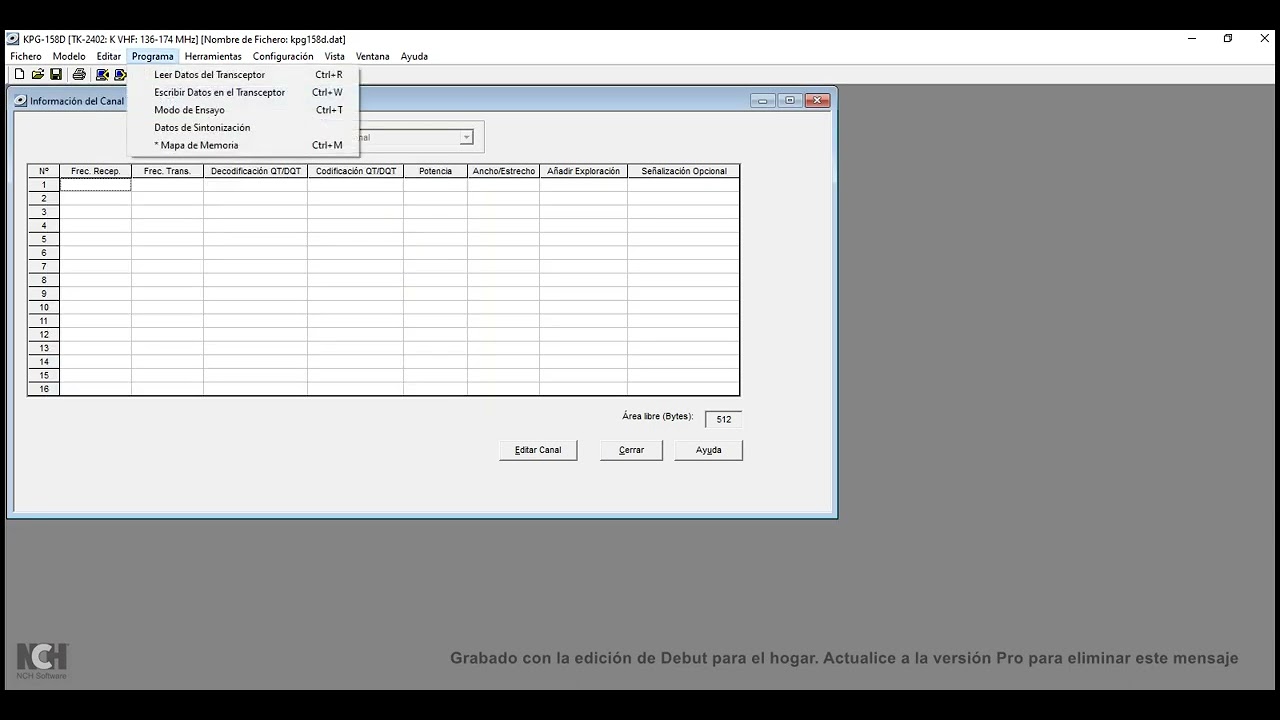Click the Nº column header

tap(44, 171)
